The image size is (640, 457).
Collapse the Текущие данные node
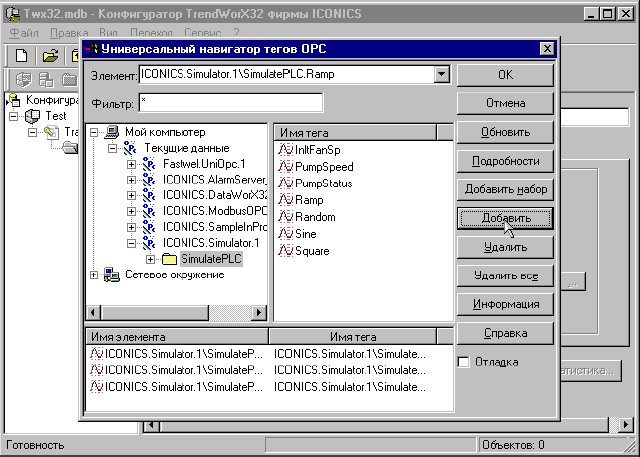click(x=112, y=149)
